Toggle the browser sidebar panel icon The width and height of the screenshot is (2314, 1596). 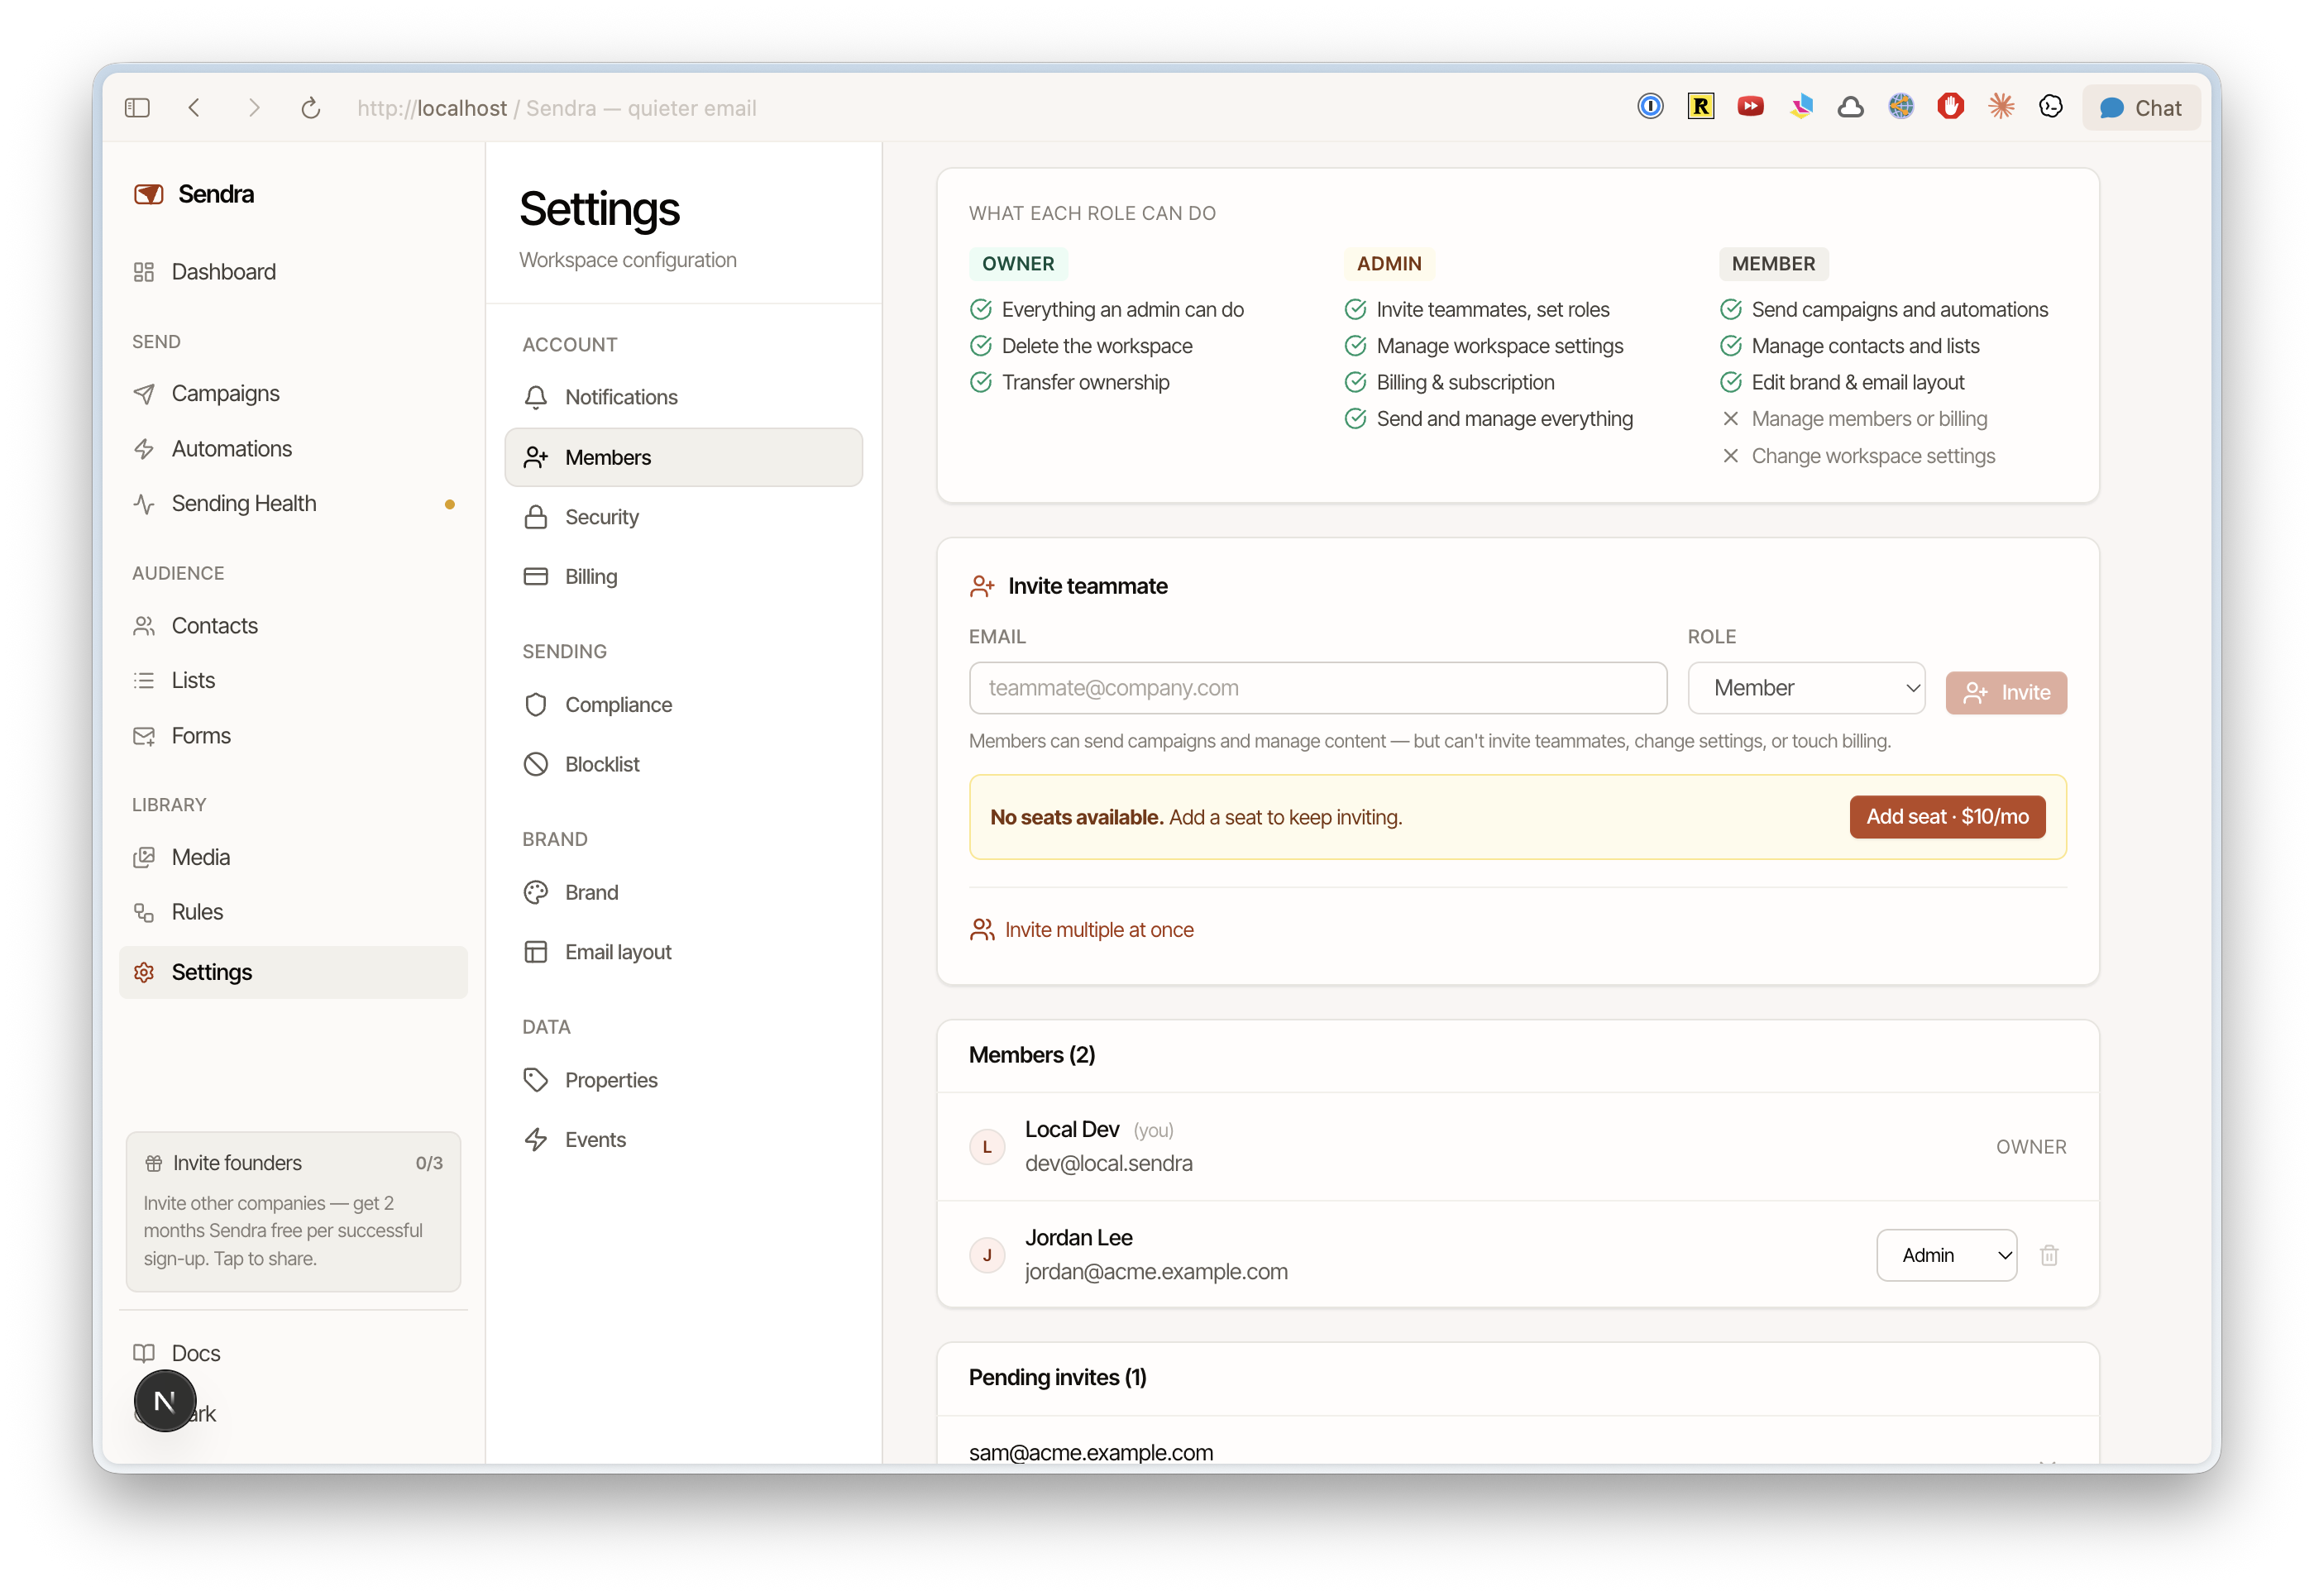tap(137, 108)
